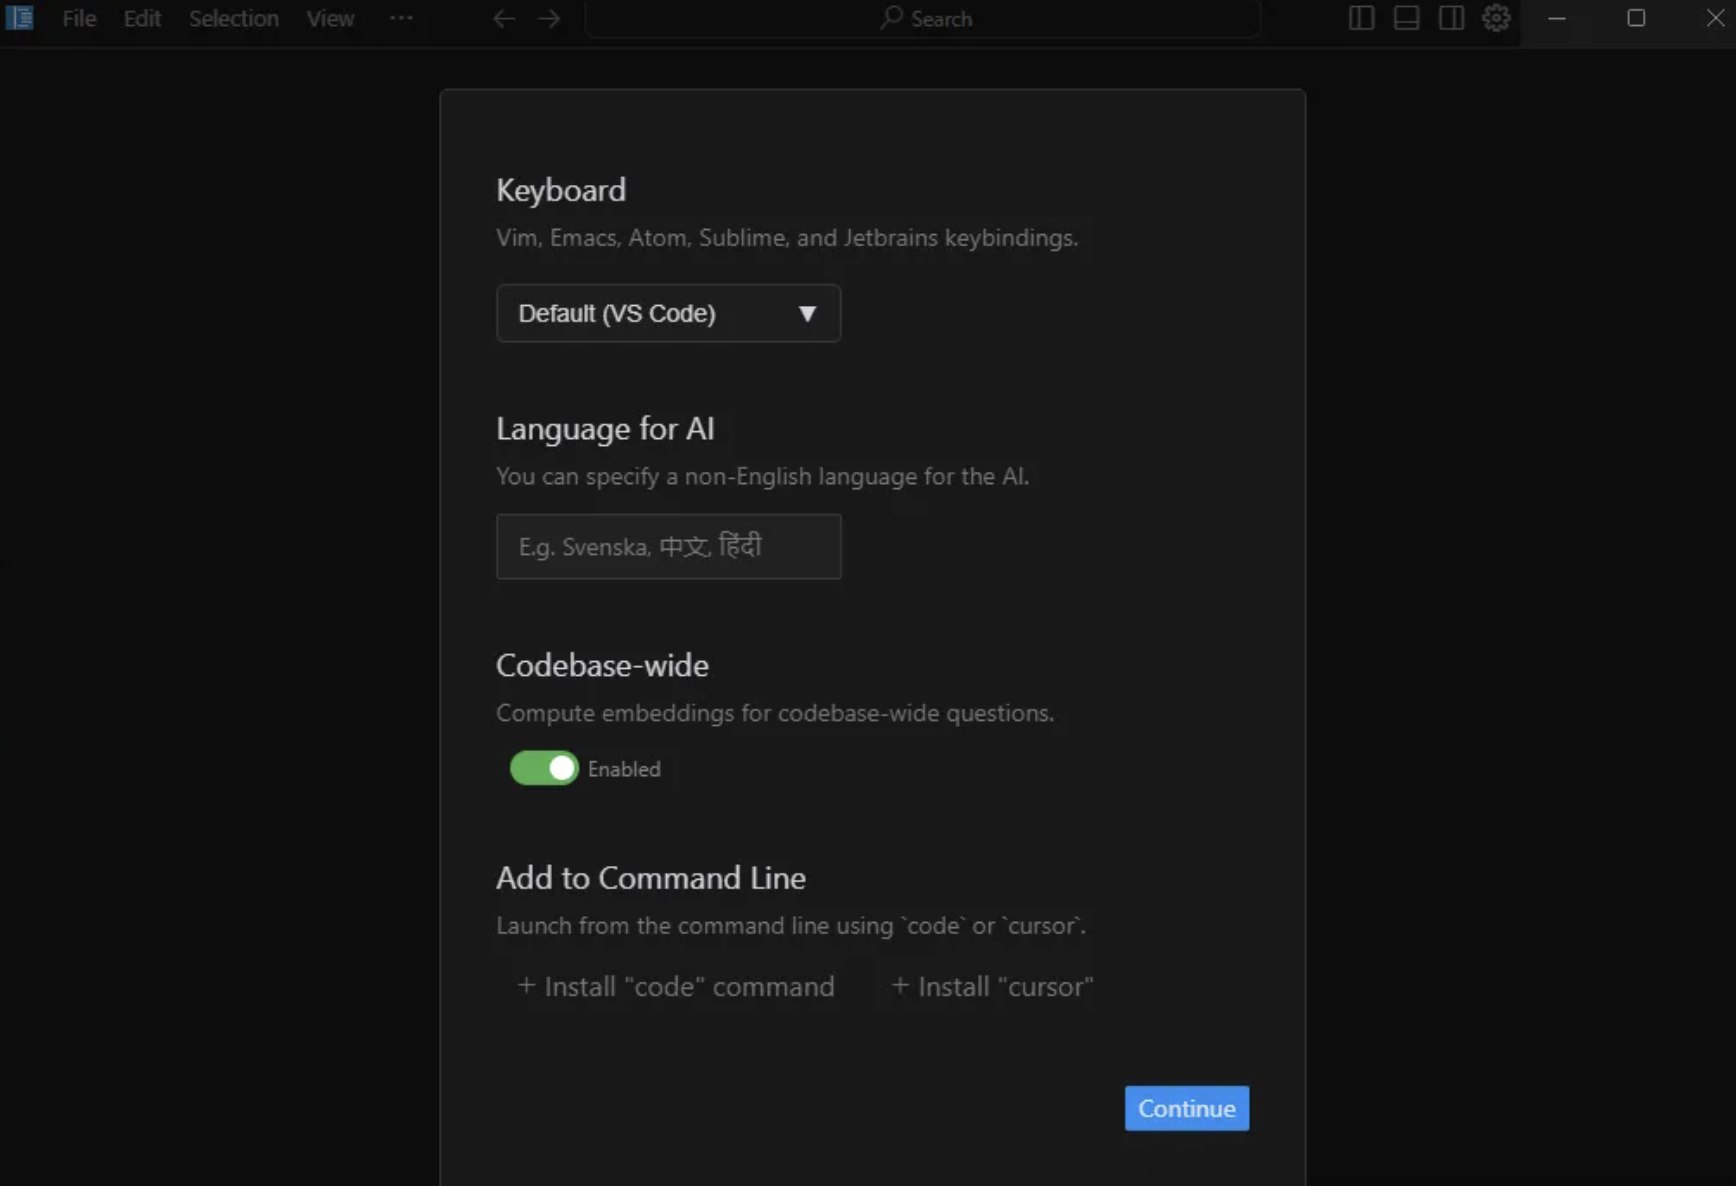The image size is (1736, 1186).
Task: Open the Keyboard keybindings dropdown
Action: pyautogui.click(x=668, y=313)
